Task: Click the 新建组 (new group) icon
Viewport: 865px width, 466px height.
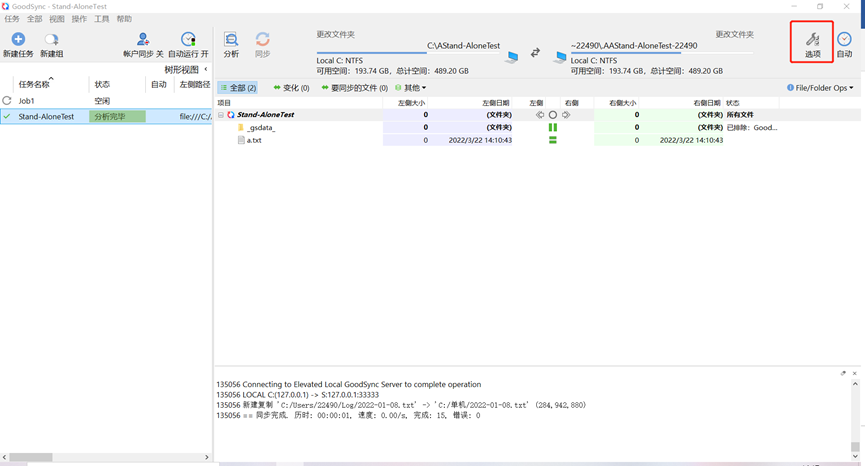Action: (51, 39)
